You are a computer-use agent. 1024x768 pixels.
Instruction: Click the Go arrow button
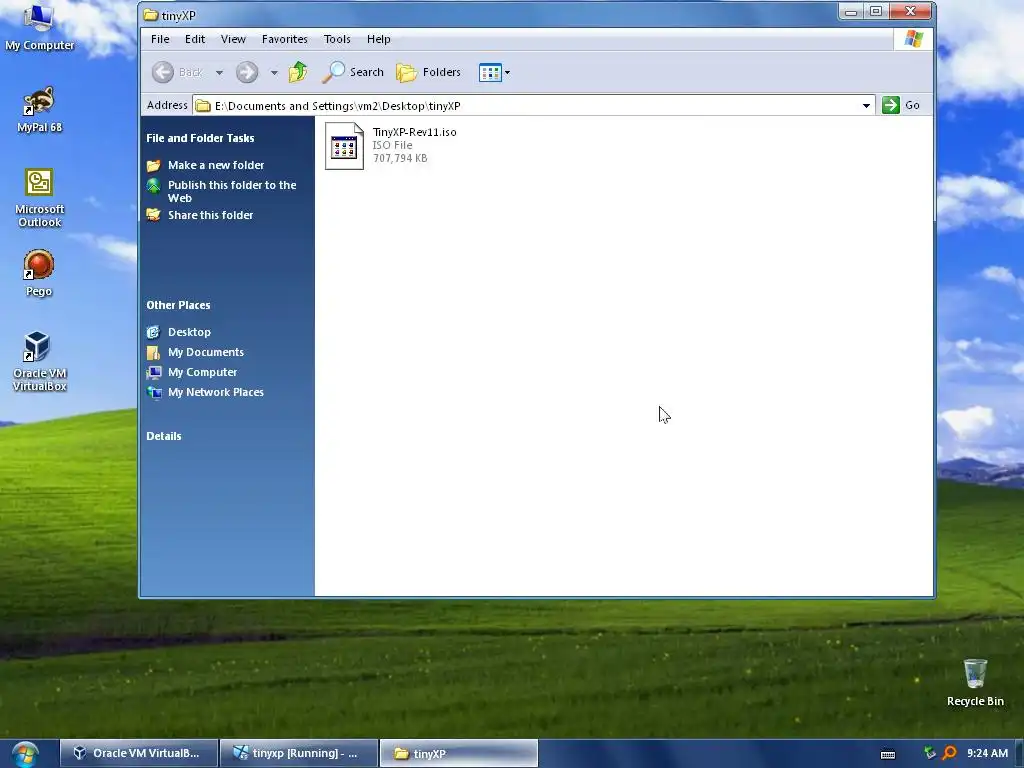(x=891, y=105)
